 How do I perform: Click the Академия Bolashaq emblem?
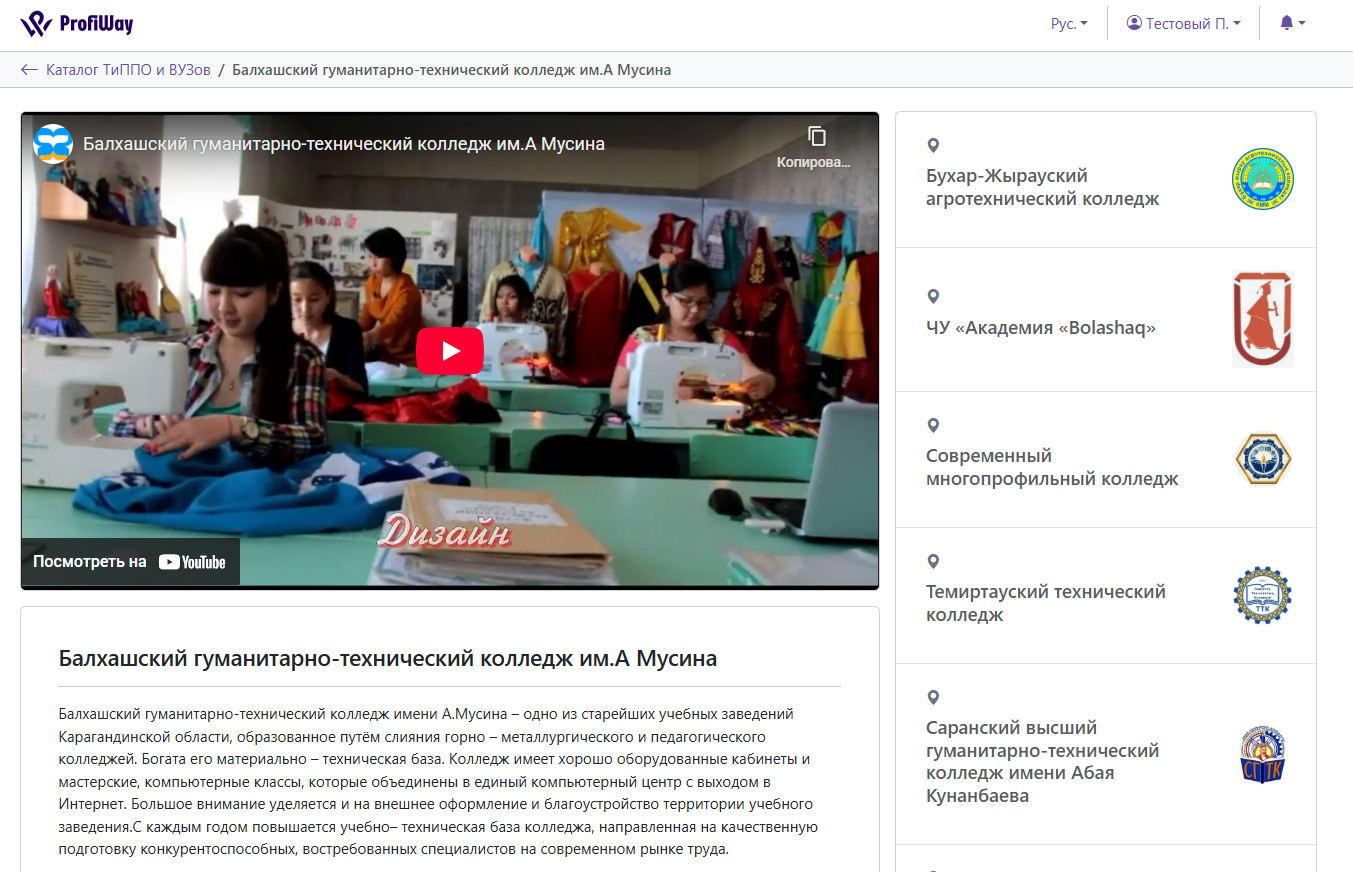[x=1262, y=319]
